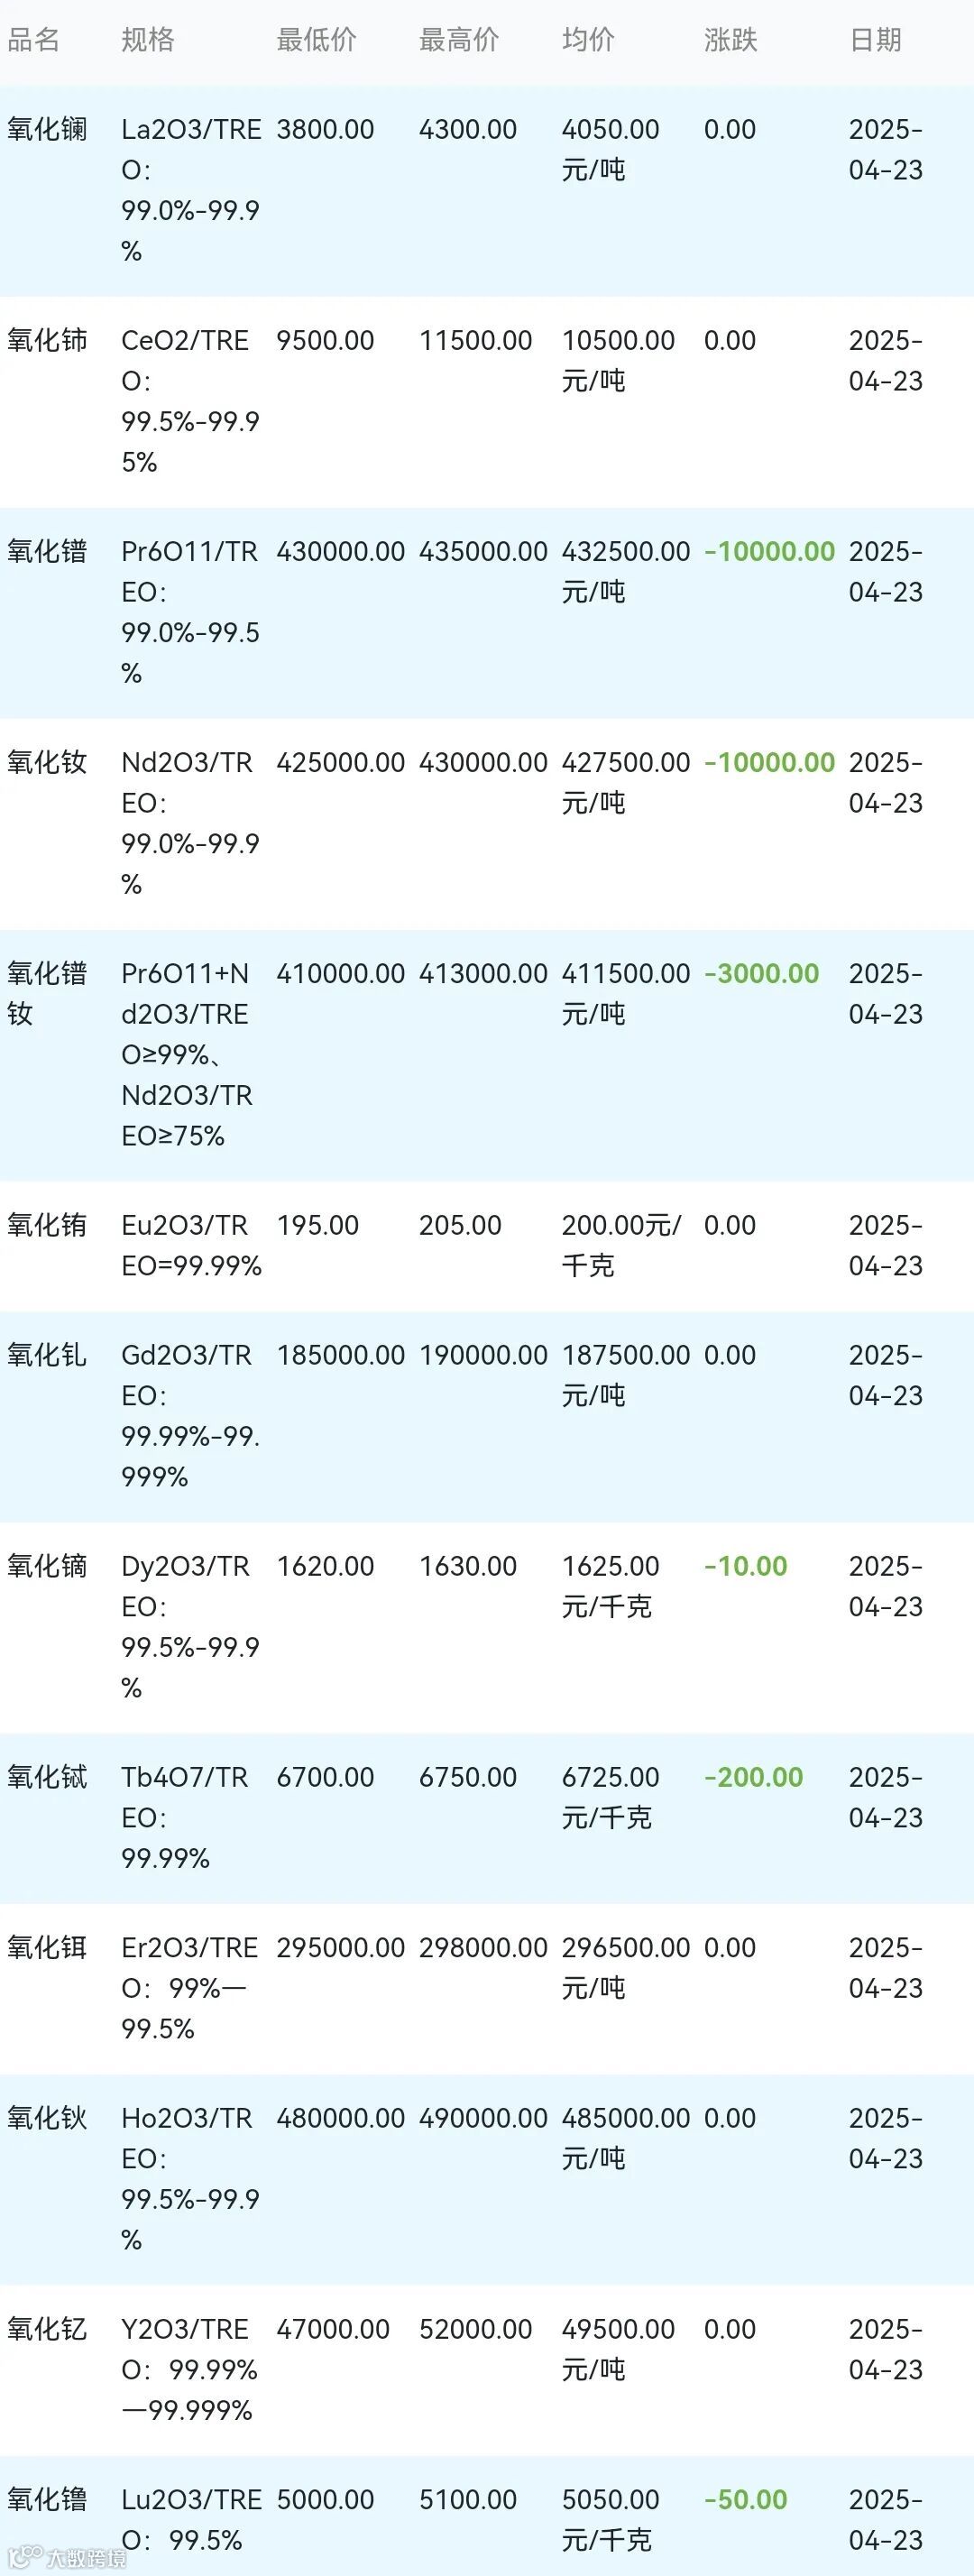Select the 氧化钕 -10000.00 change value
The width and height of the screenshot is (974, 2576).
point(769,762)
